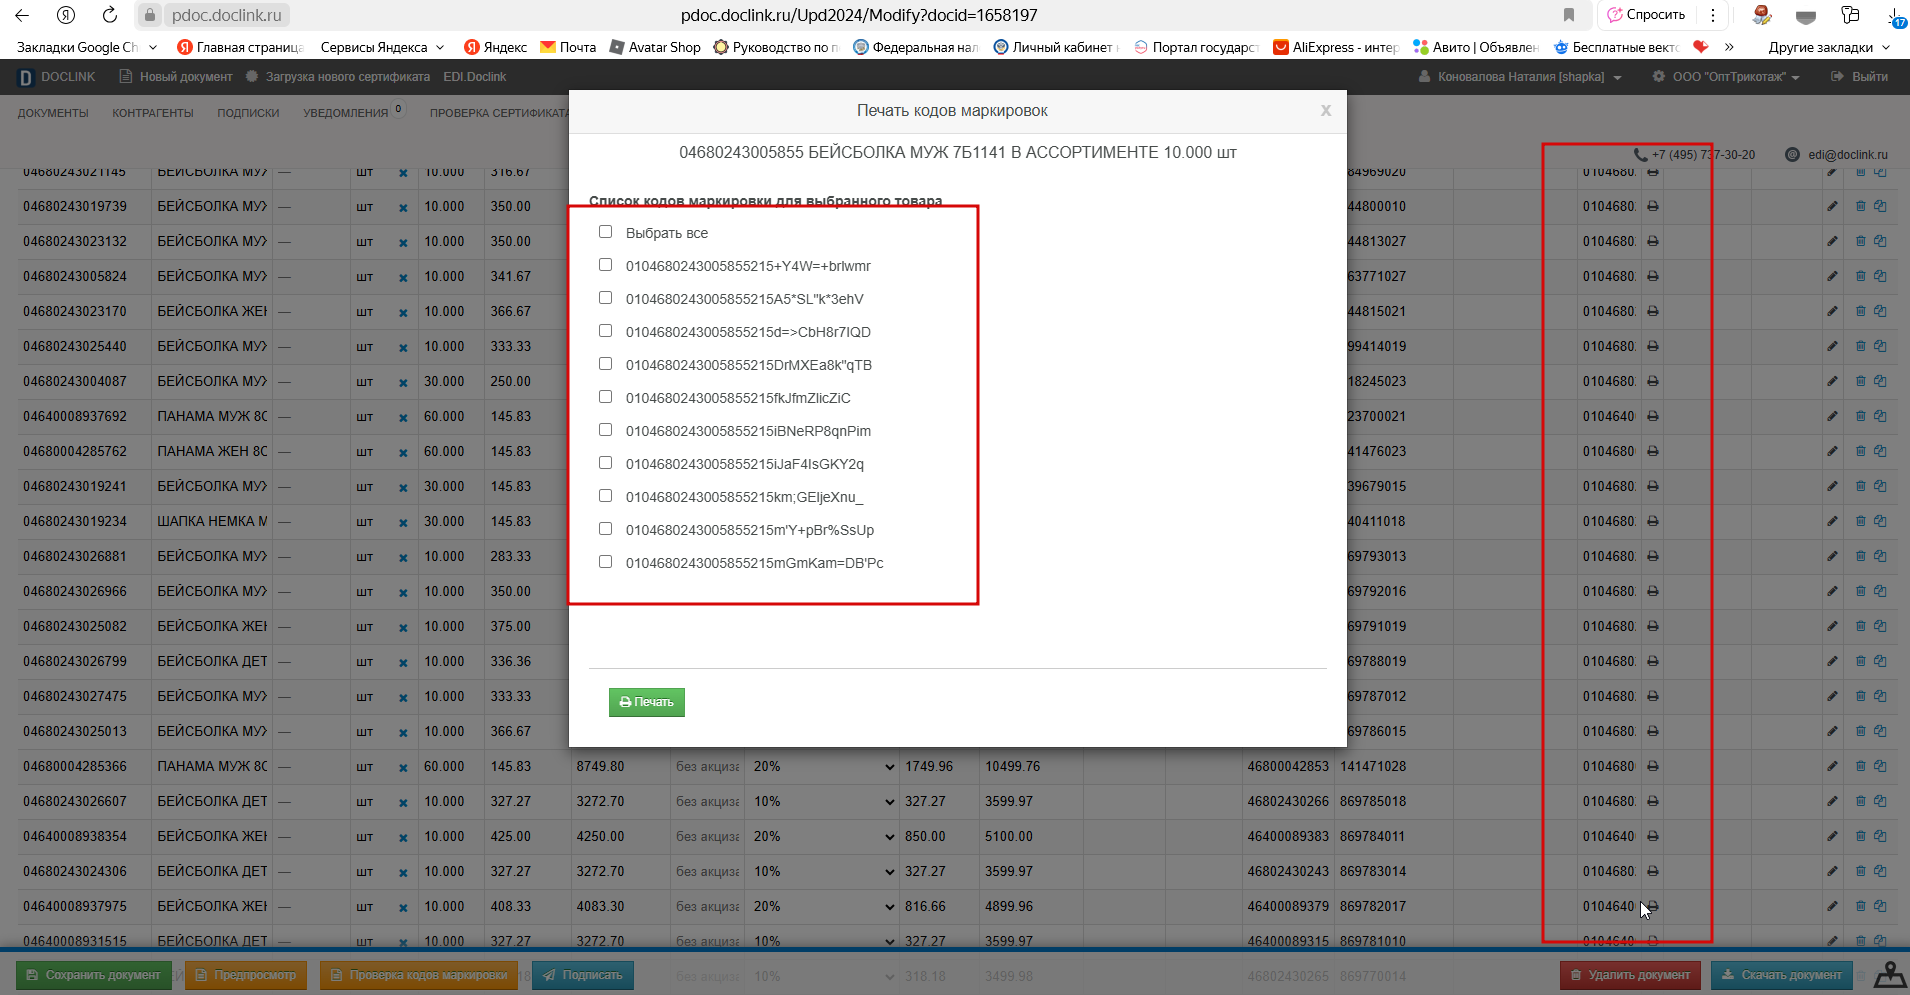
Task: Click Выйти logout link
Action: coord(1859,77)
